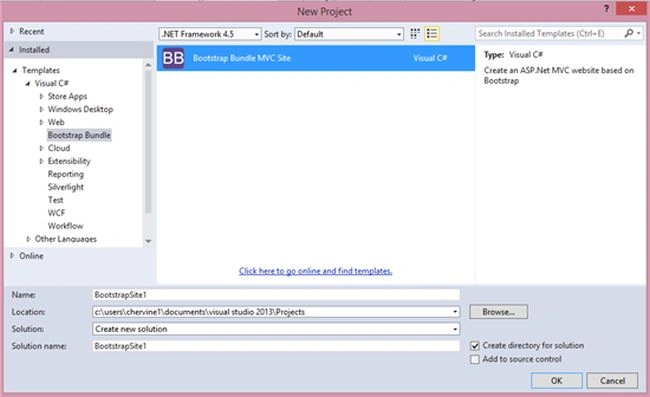The image size is (650, 397).
Task: Toggle Create directory for solution checkbox
Action: [475, 346]
